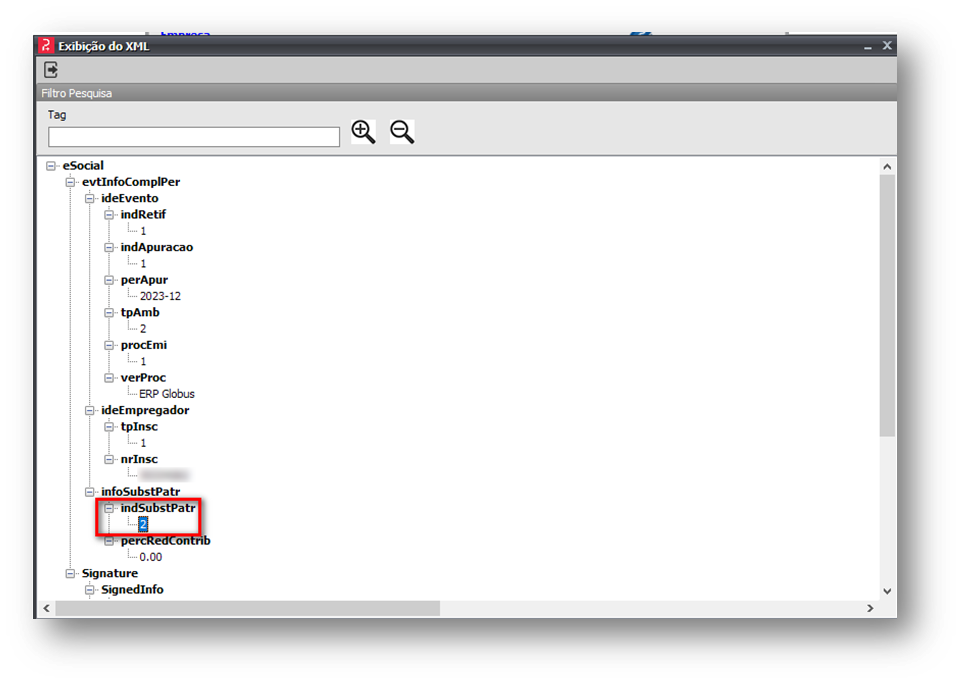Collapse the indRetif node
Image resolution: width=962 pixels, height=684 pixels.
point(109,215)
